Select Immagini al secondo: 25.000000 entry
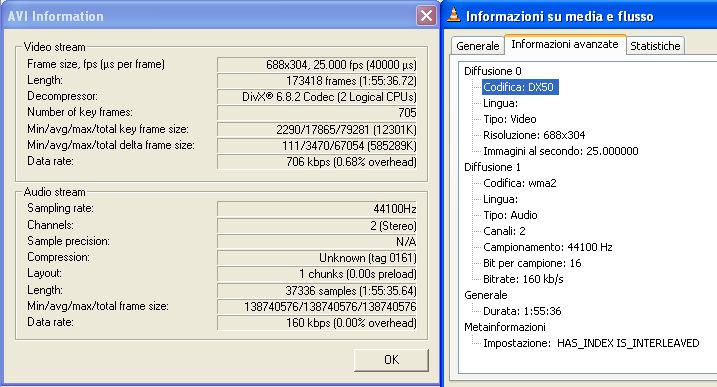The width and height of the screenshot is (717, 387). [x=561, y=151]
